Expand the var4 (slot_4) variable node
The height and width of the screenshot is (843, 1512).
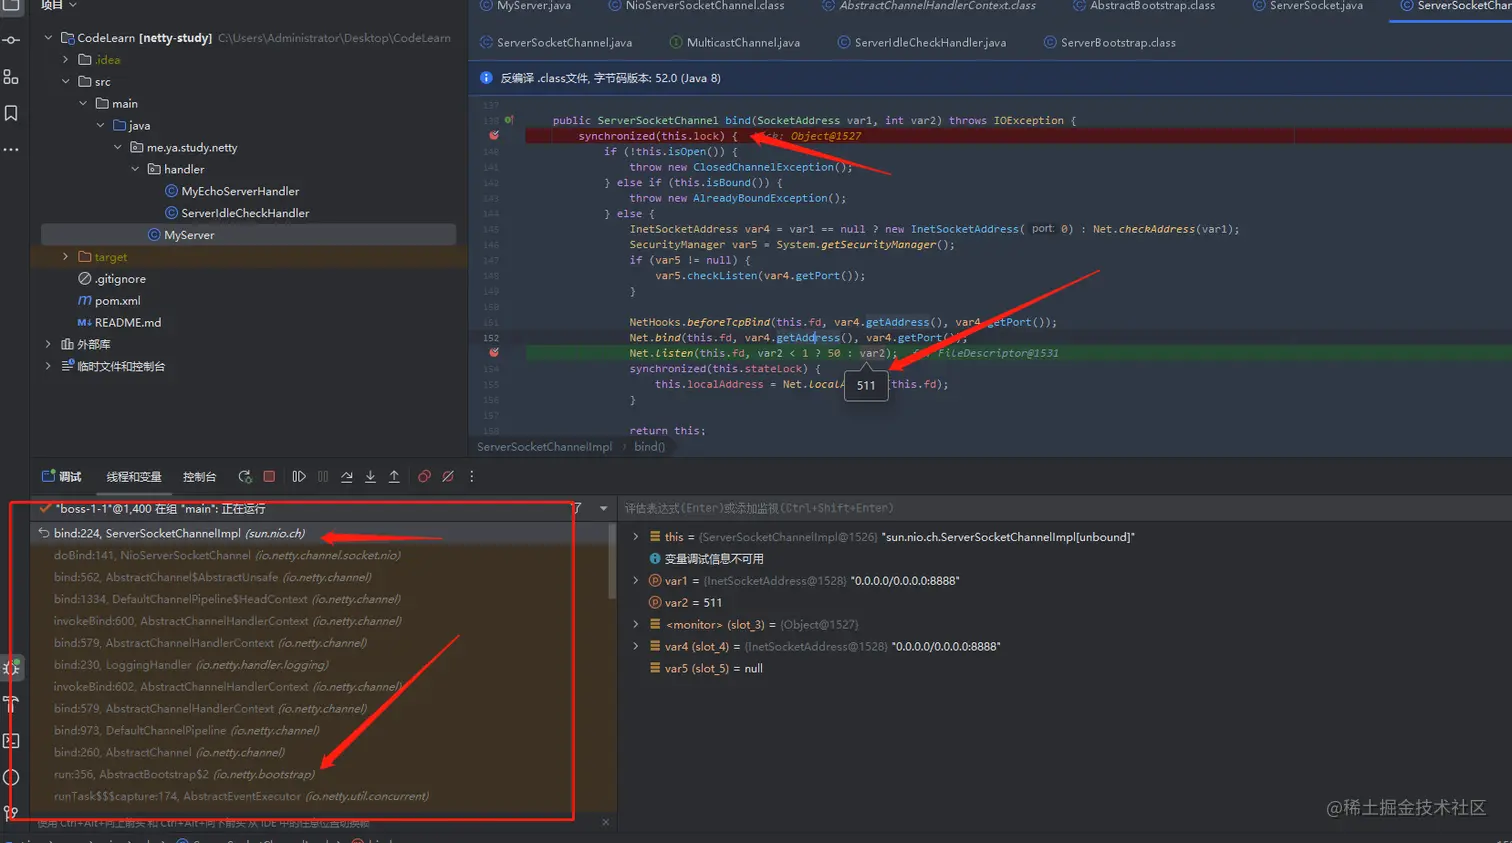636,647
